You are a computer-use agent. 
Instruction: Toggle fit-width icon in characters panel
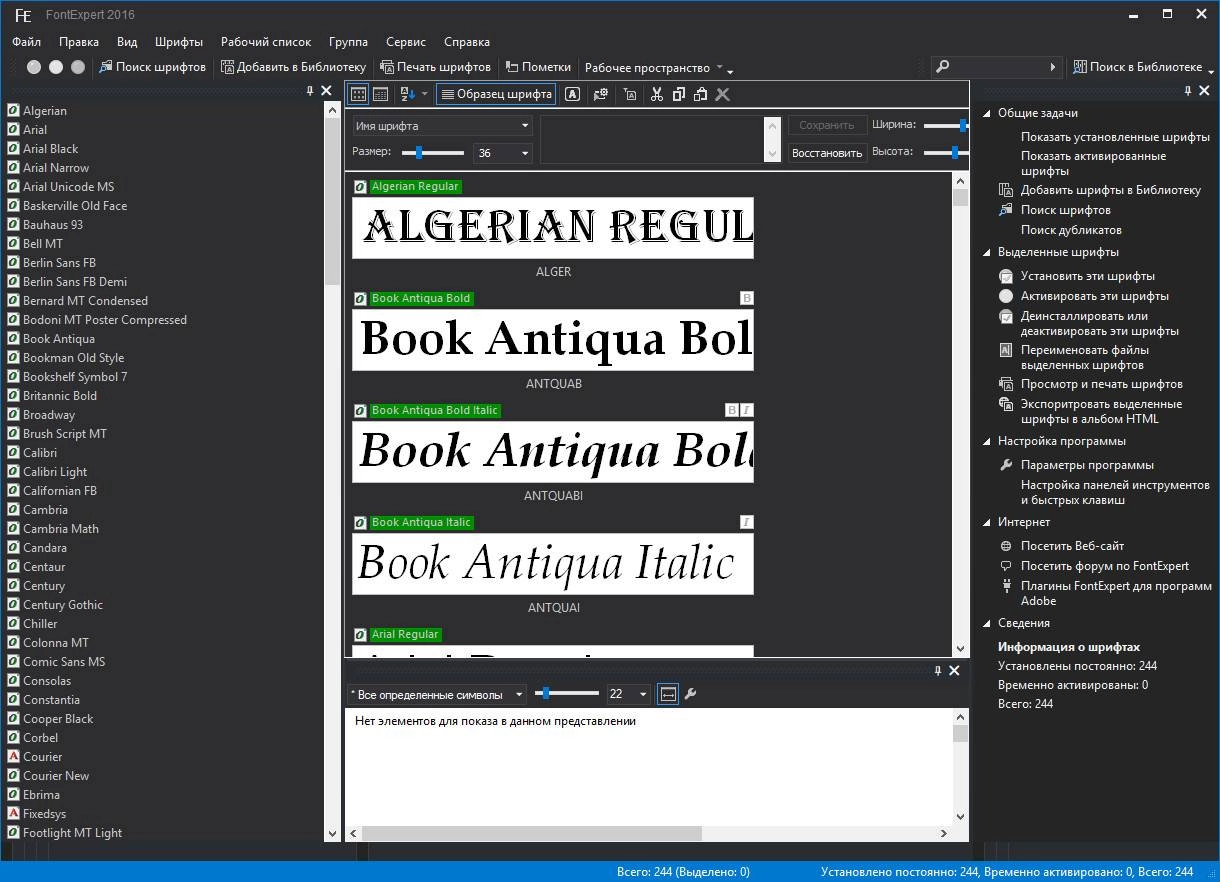(668, 693)
